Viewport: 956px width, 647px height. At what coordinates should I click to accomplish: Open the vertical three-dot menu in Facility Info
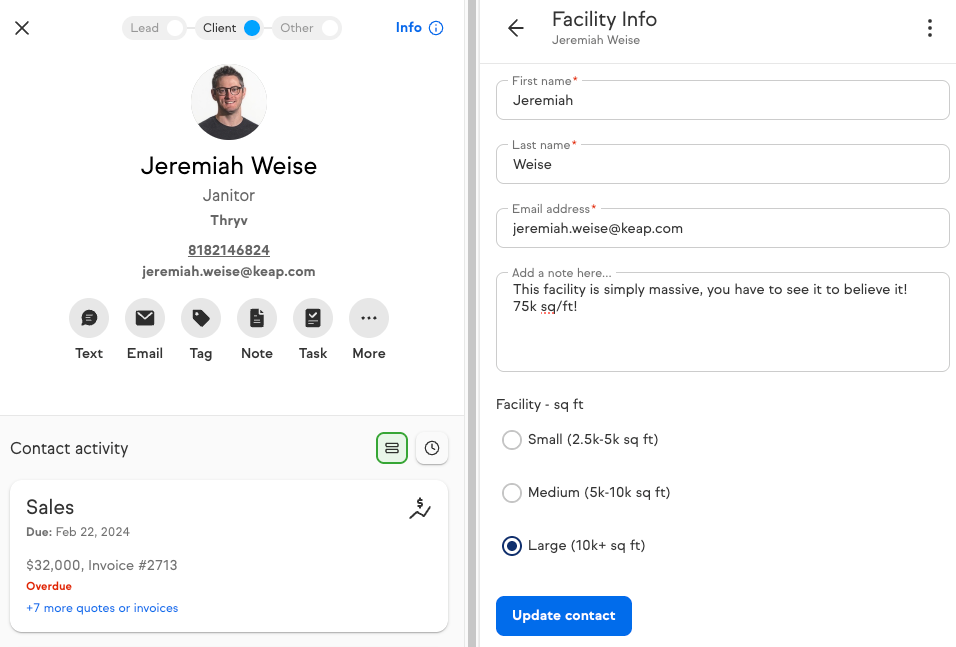coord(930,28)
